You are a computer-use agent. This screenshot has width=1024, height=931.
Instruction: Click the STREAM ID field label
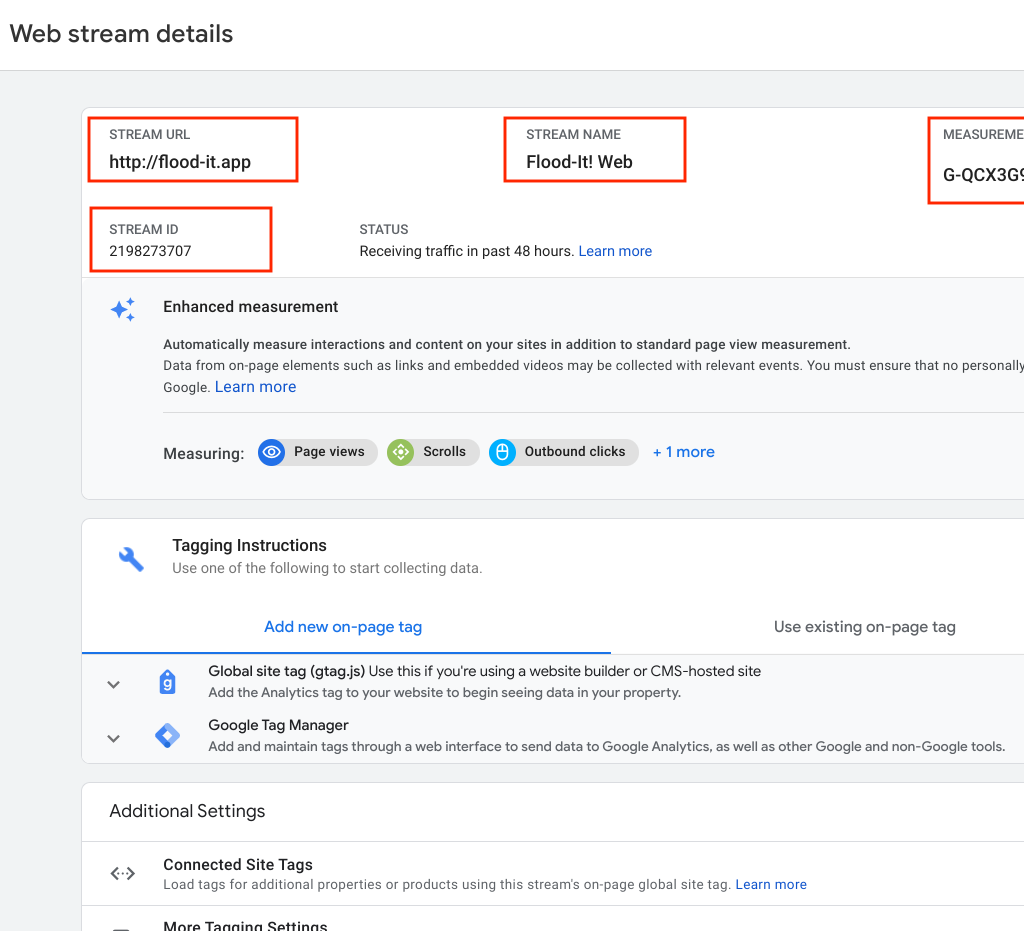(143, 230)
